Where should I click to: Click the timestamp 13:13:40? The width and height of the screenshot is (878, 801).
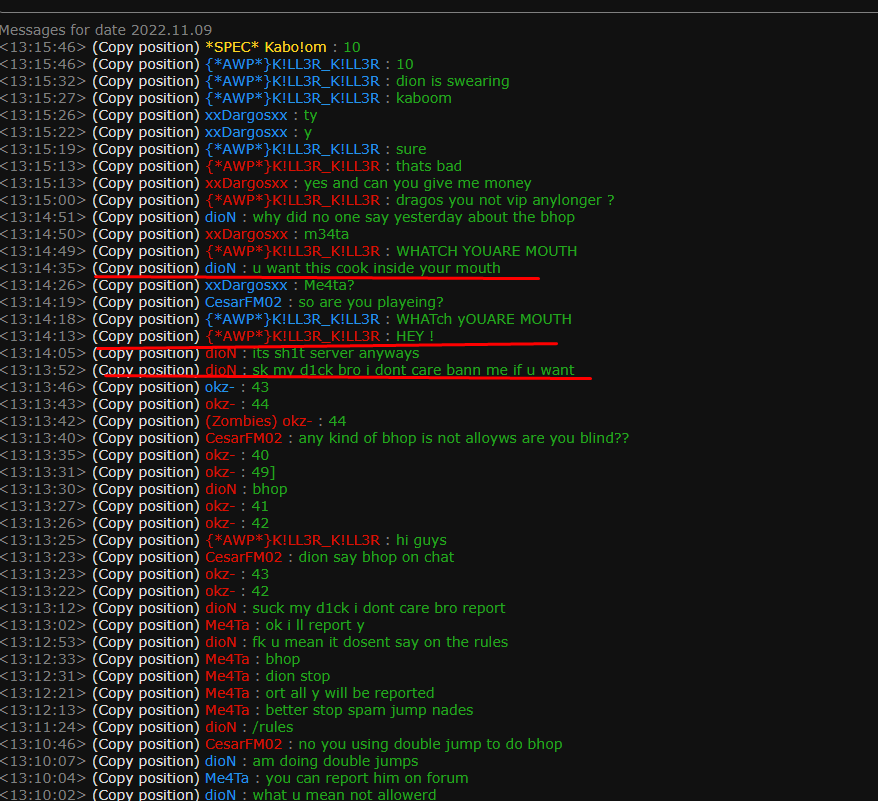click(x=43, y=438)
